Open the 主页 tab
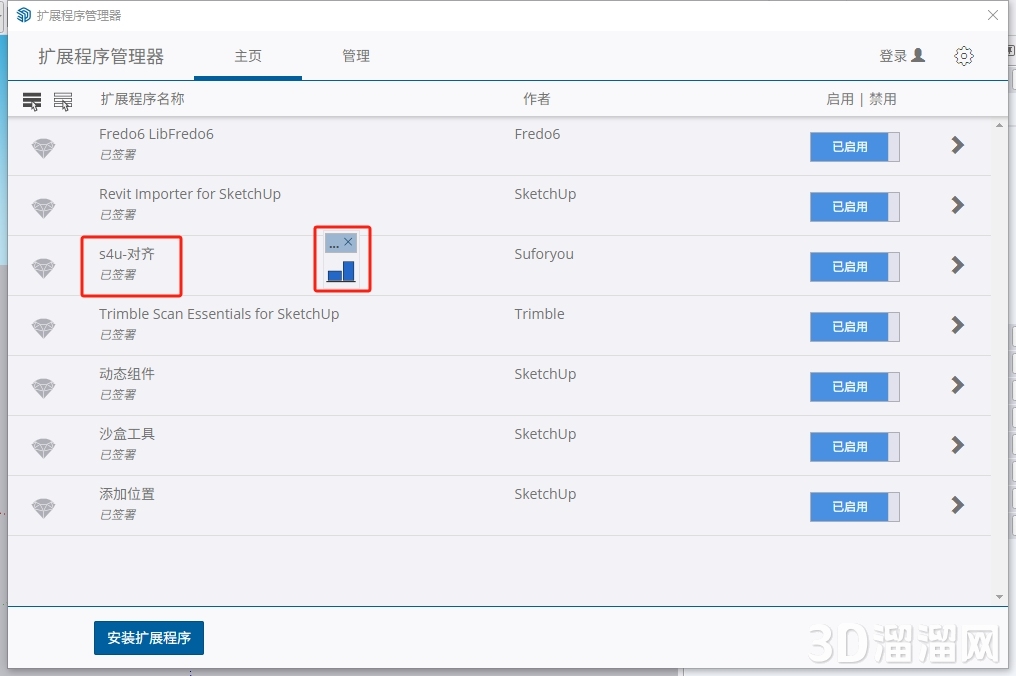 pos(248,56)
